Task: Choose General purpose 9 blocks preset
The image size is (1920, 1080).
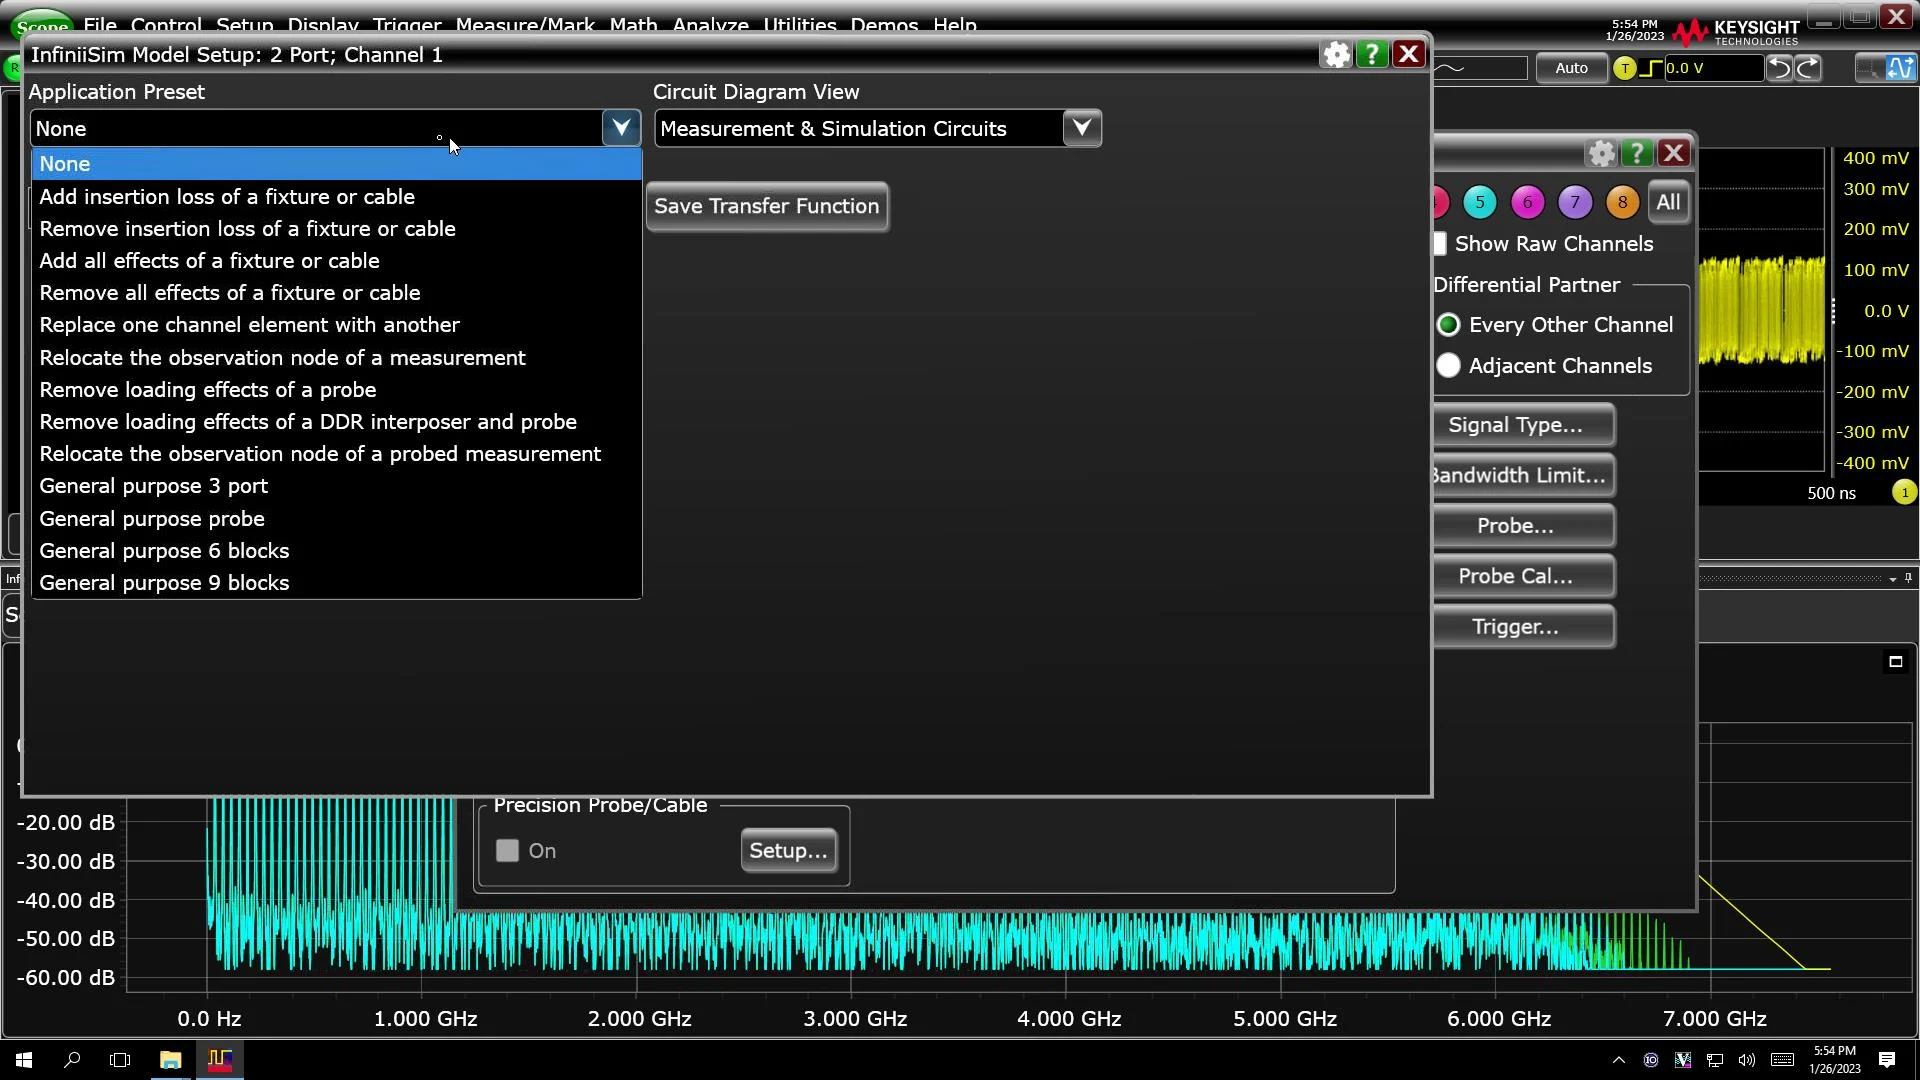Action: coord(336,583)
